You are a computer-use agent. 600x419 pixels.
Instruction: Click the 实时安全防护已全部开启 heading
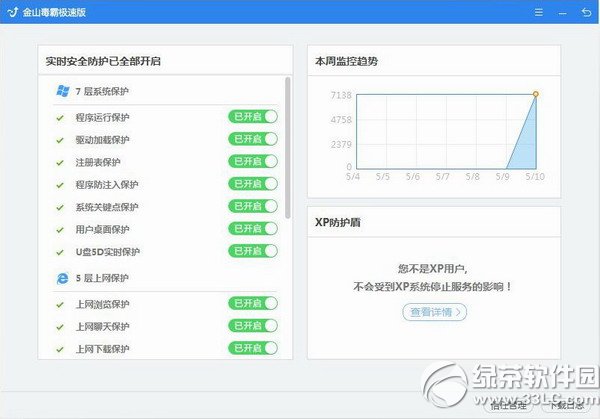pos(103,61)
